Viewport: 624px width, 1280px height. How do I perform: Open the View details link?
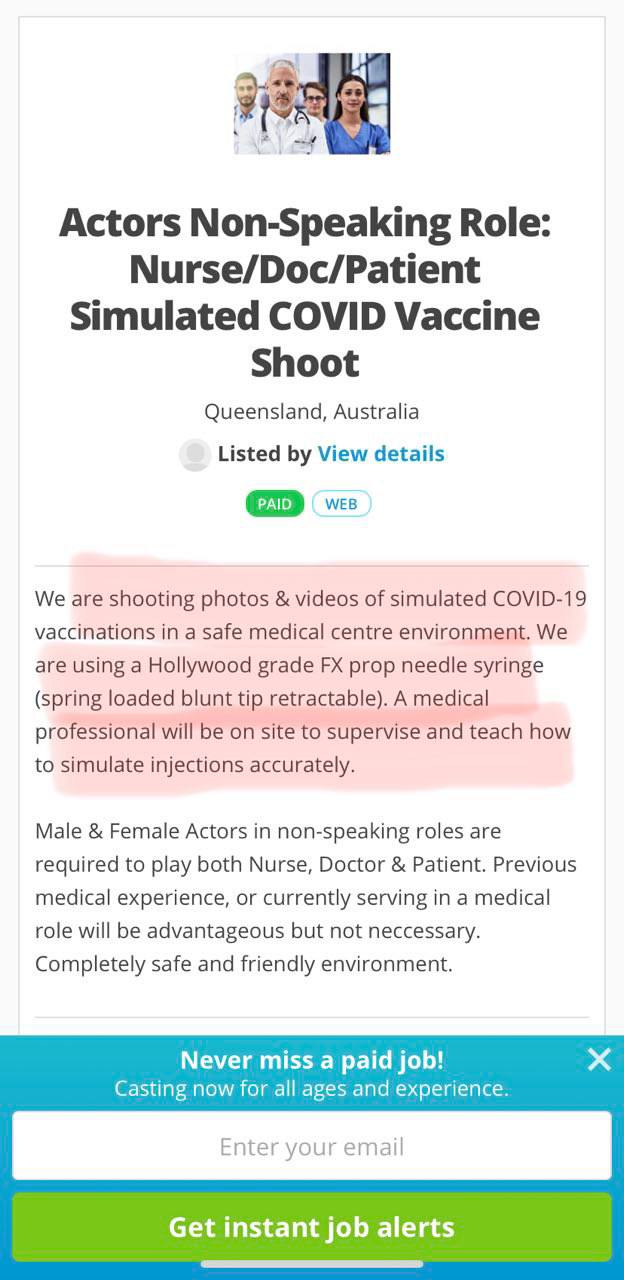pyautogui.click(x=381, y=454)
